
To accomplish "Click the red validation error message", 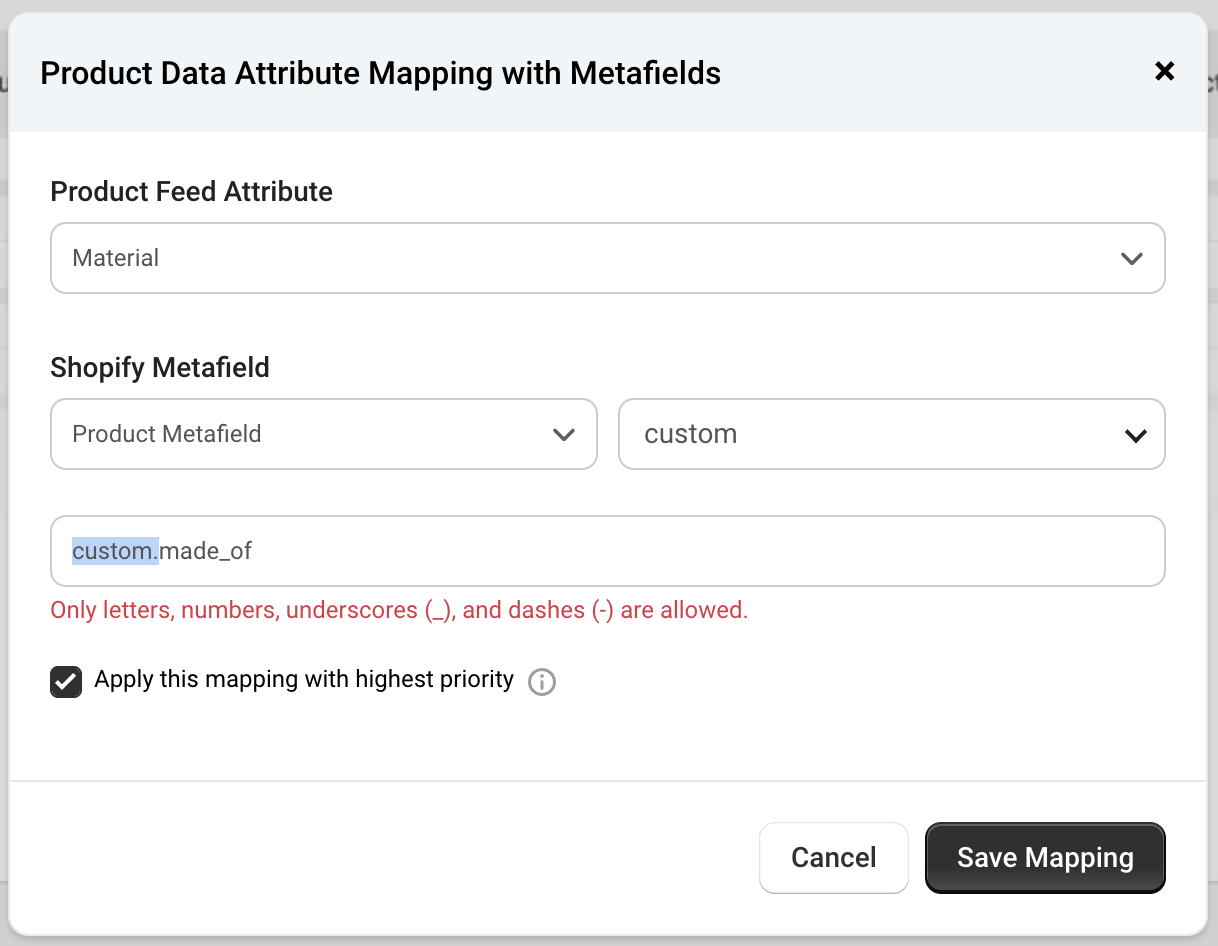I will tap(399, 610).
